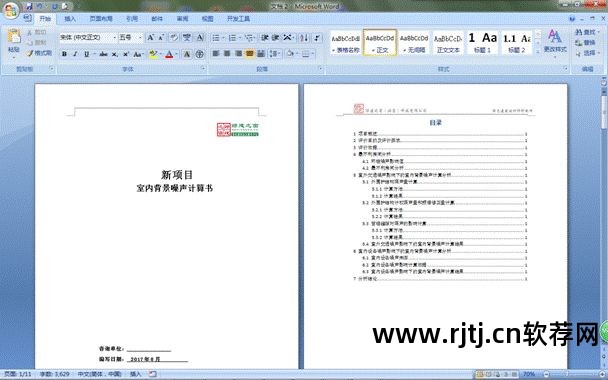Decrease the paragraph indent
Image resolution: width=608 pixels, height=380 pixels.
[x=265, y=38]
